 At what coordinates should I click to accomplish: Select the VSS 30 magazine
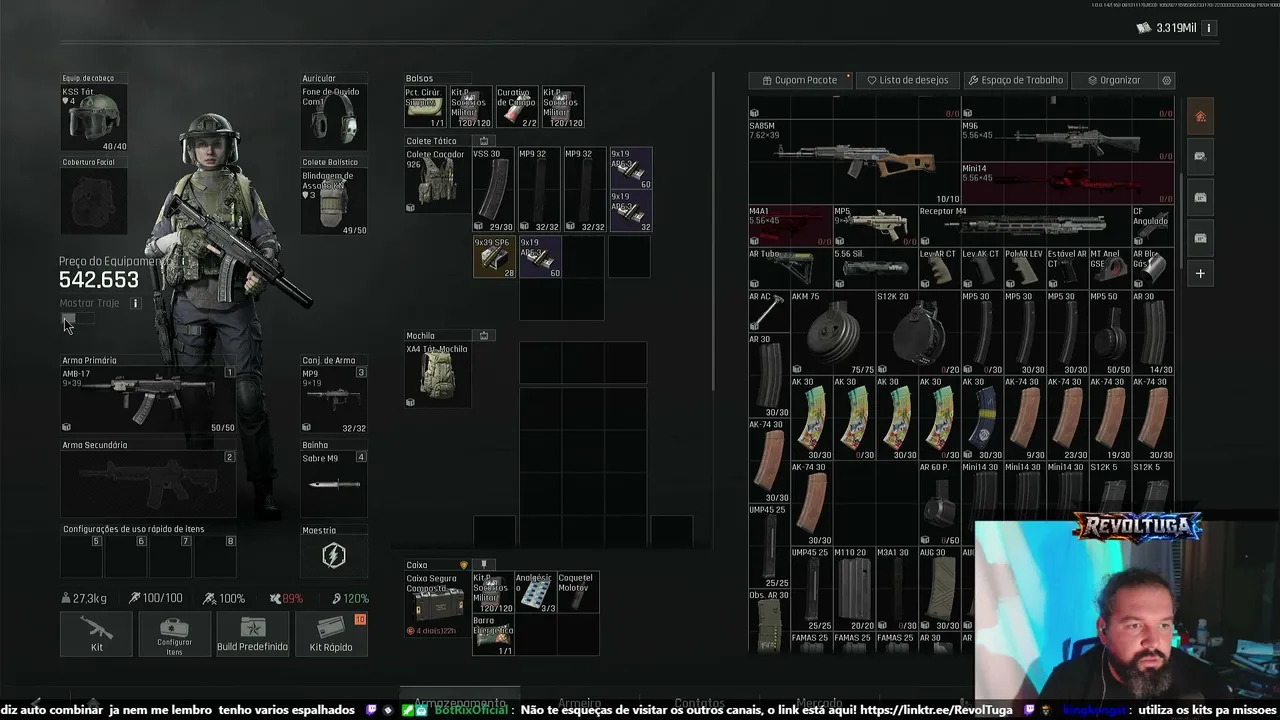pos(493,190)
